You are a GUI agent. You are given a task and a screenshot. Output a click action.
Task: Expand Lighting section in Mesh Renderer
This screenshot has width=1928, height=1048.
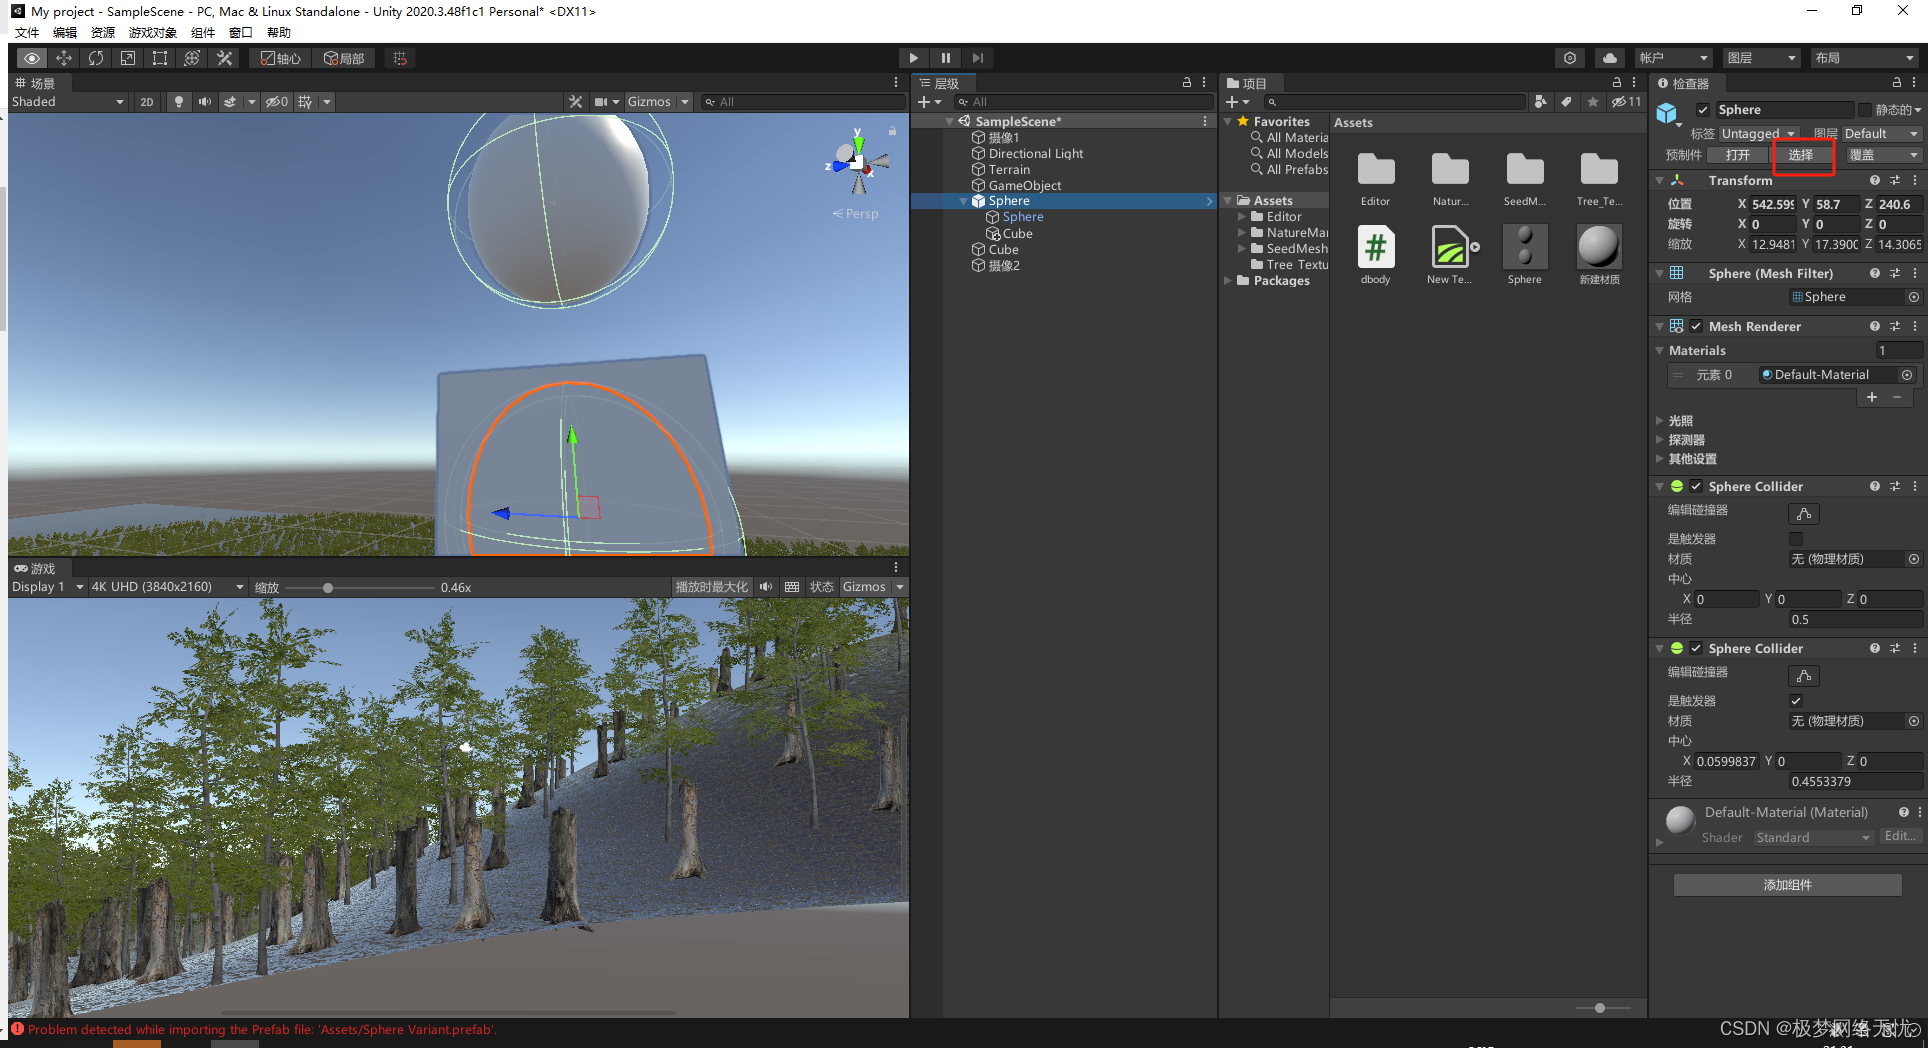1660,421
